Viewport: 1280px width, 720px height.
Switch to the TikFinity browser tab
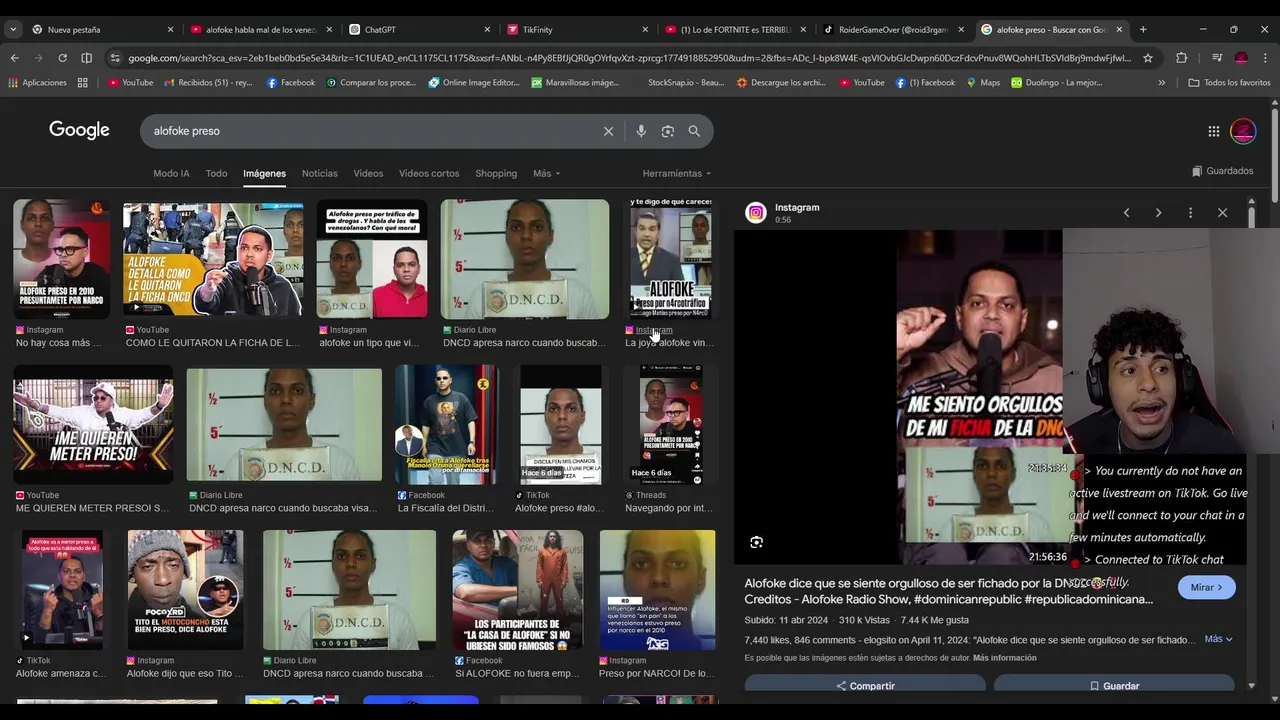[578, 29]
